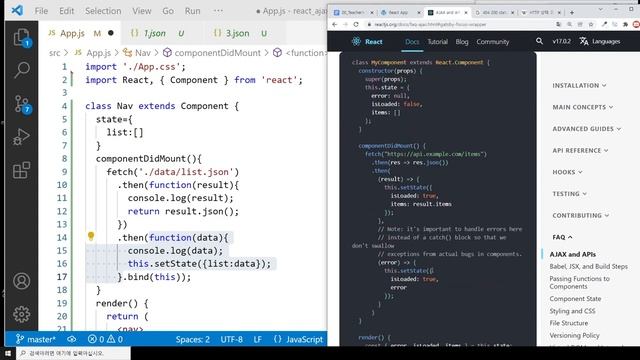The height and width of the screenshot is (360, 640).
Task: Click the synchronize changes cloud icon
Action: (71, 339)
